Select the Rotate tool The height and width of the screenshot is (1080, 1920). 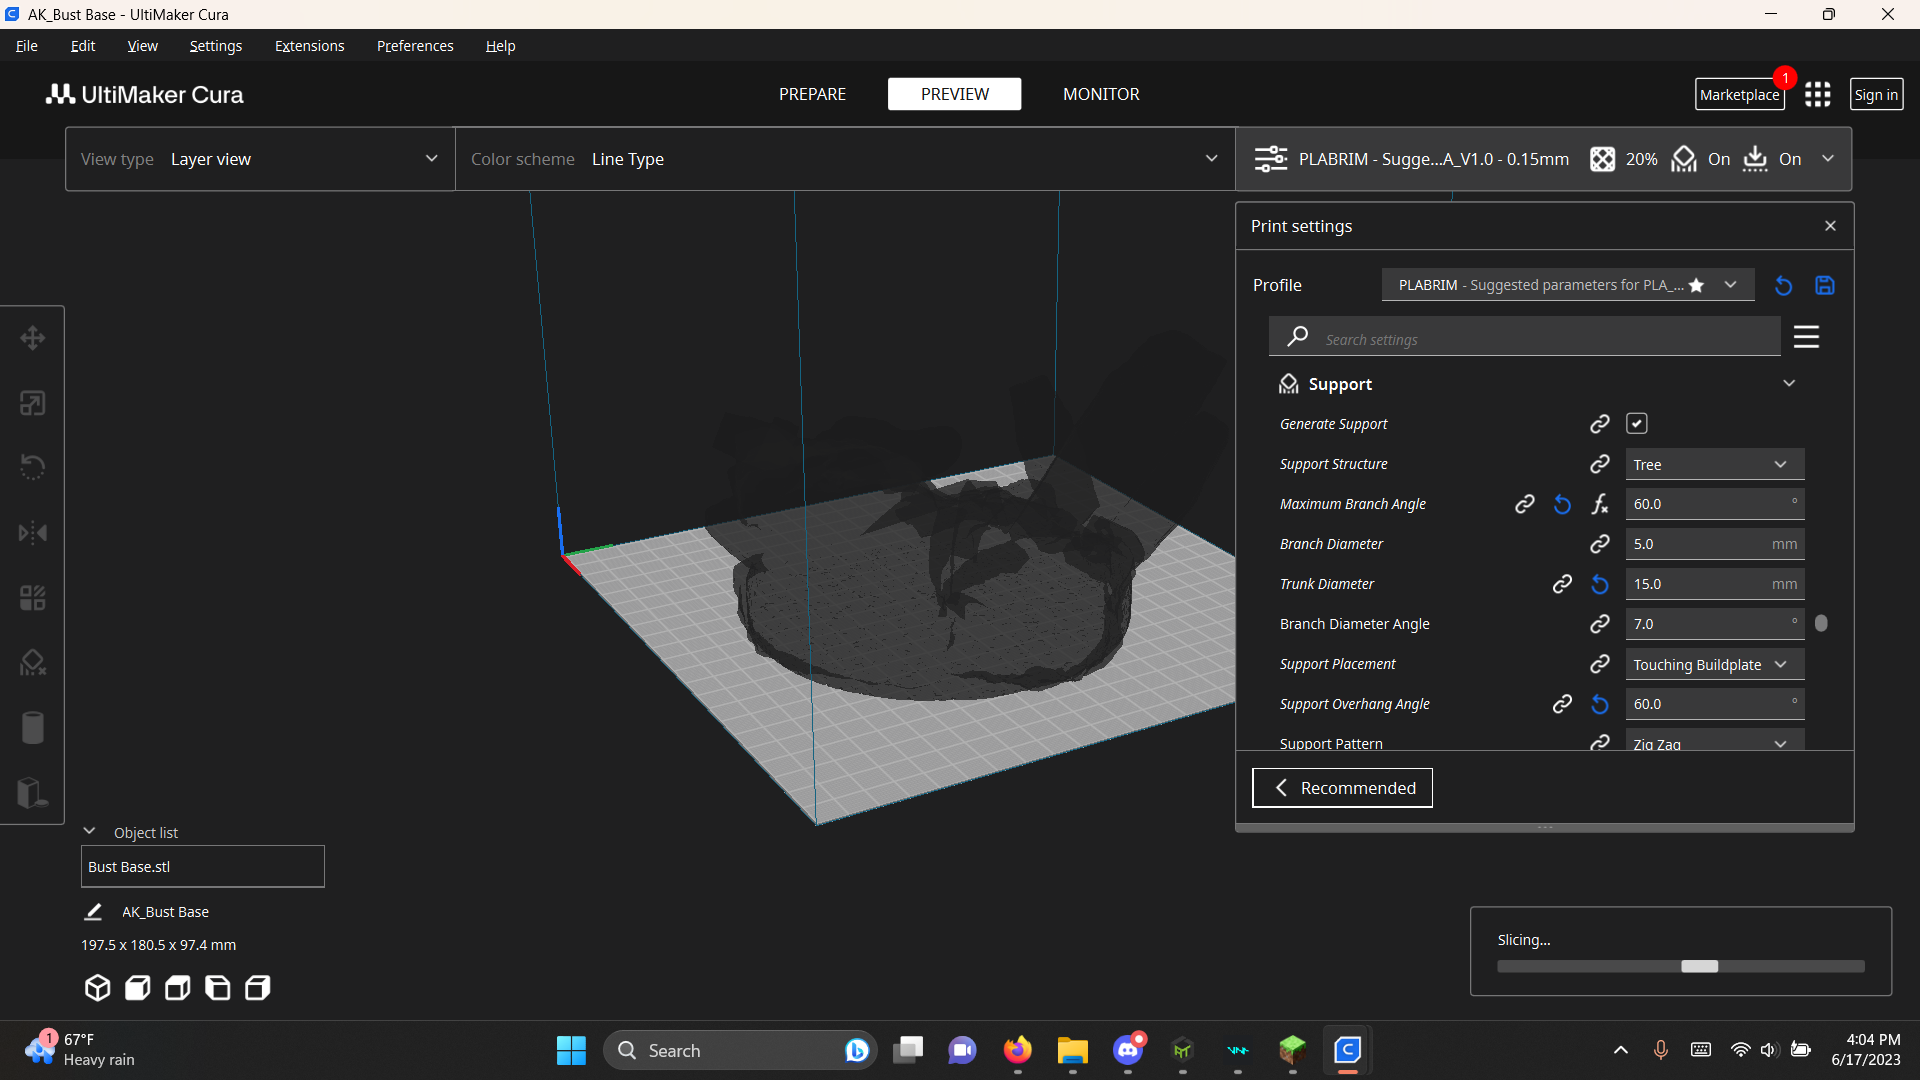tap(33, 467)
